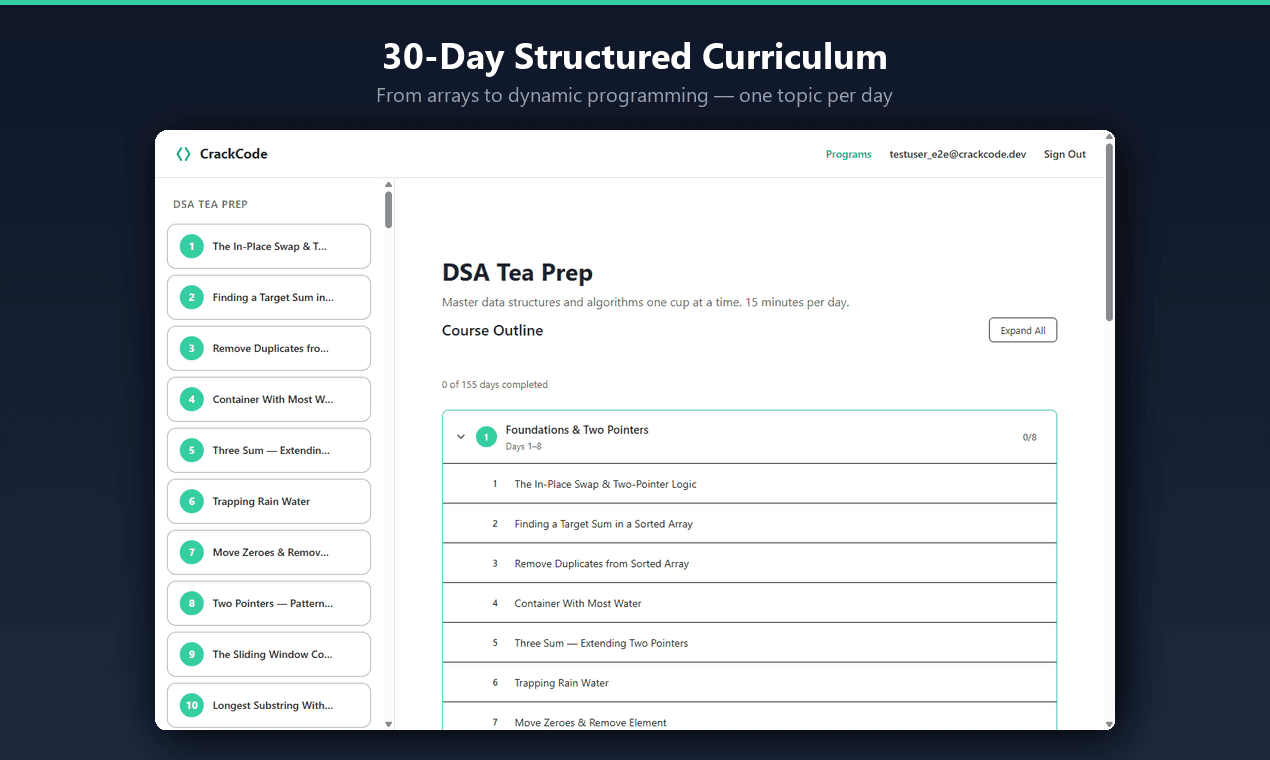Click the sidebar scrollbar down arrow
This screenshot has height=760, width=1270.
point(389,724)
